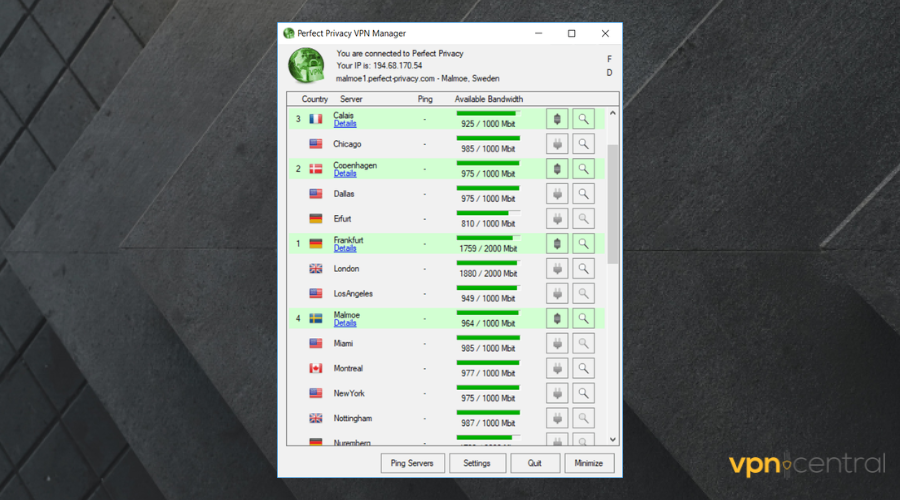Connect to NewYork server plug icon
This screenshot has height=500, width=900.
(557, 394)
